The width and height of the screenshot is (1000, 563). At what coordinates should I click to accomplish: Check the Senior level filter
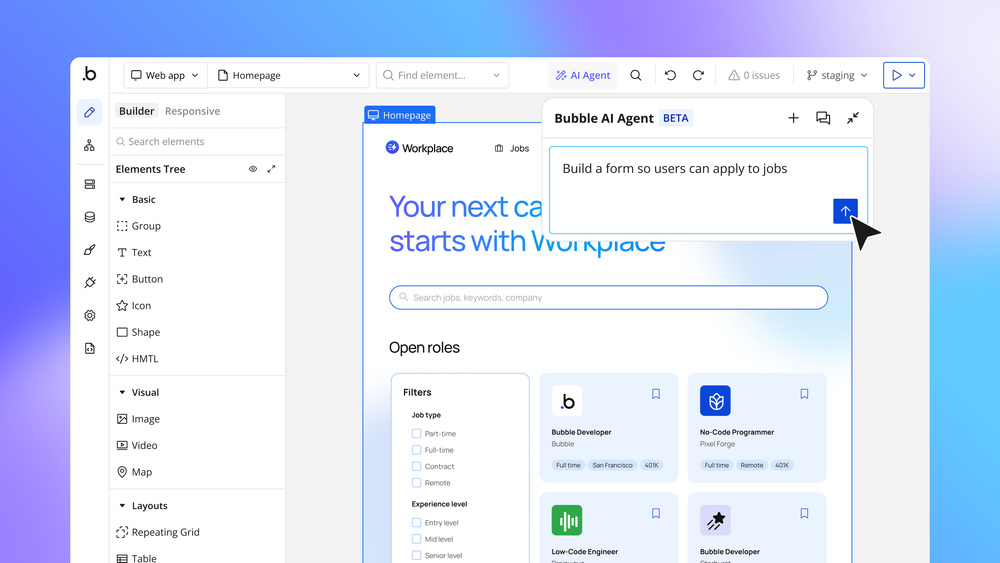click(416, 555)
